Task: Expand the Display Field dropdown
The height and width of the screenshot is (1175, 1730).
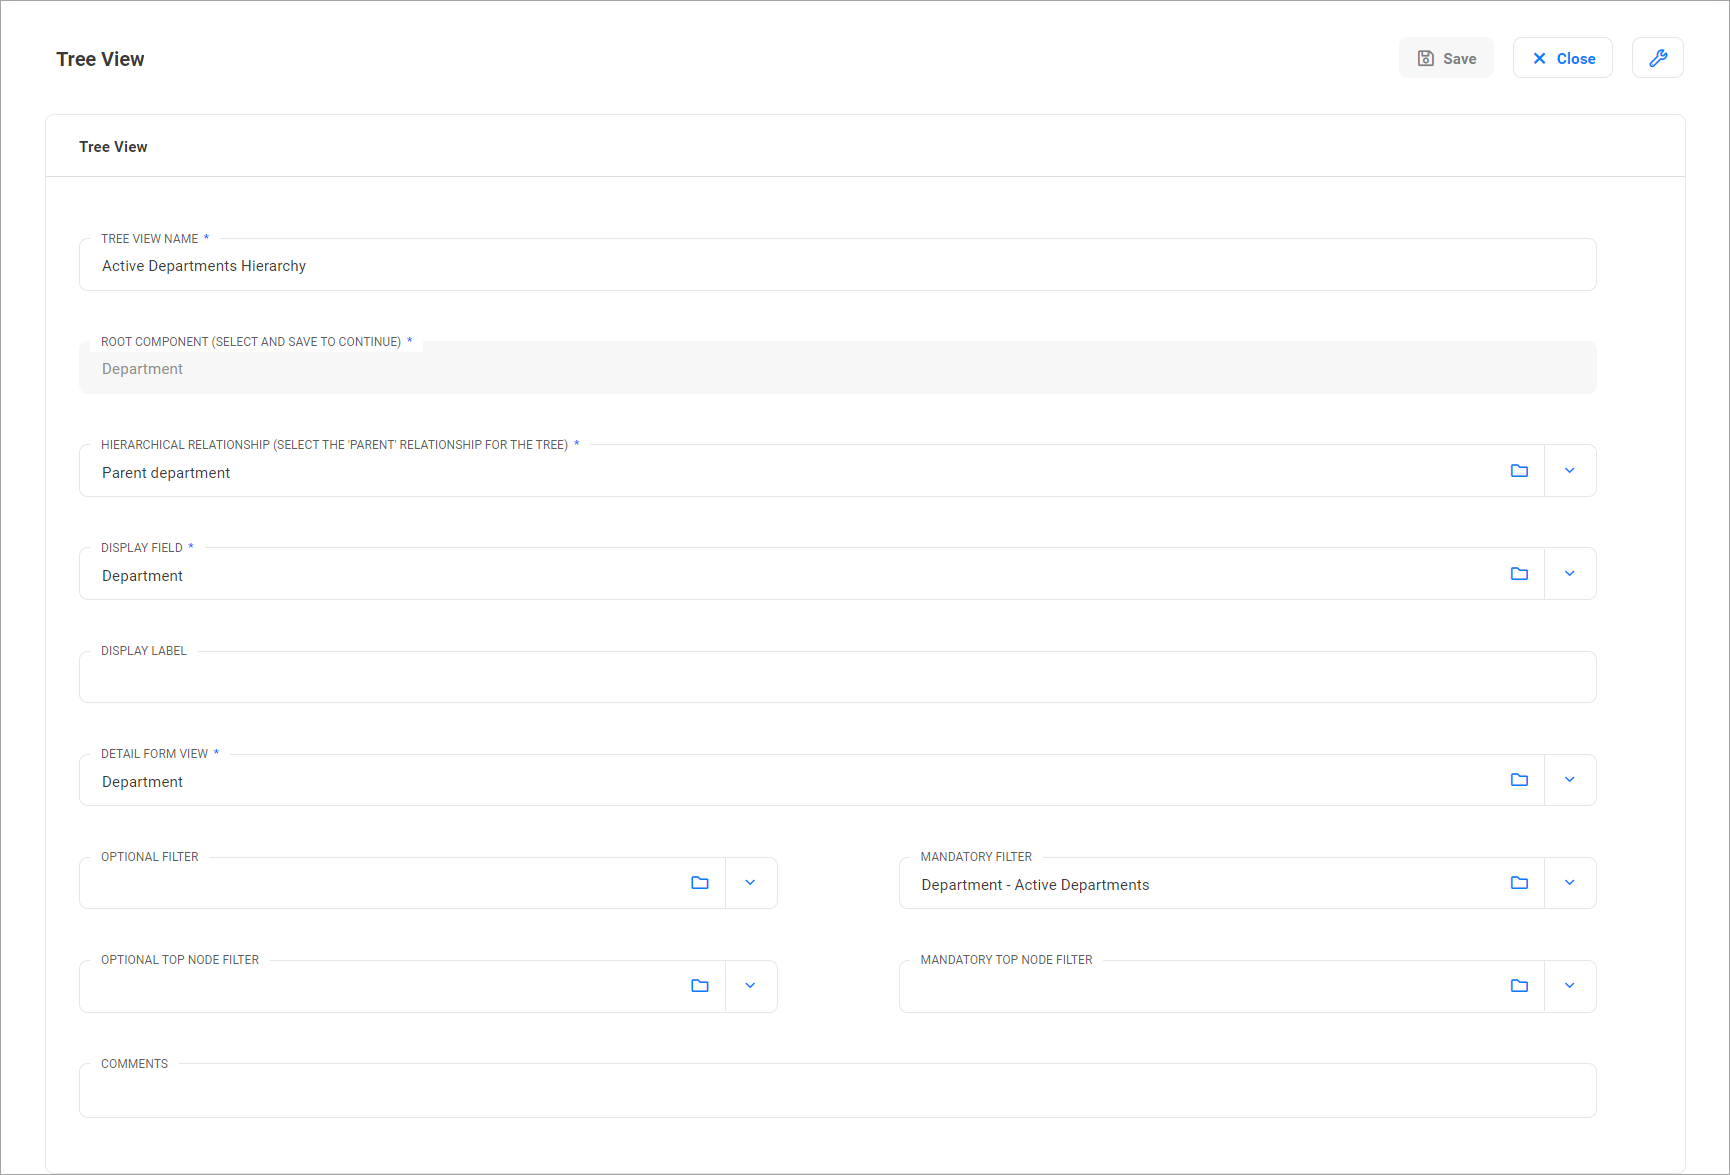Action: click(1570, 574)
